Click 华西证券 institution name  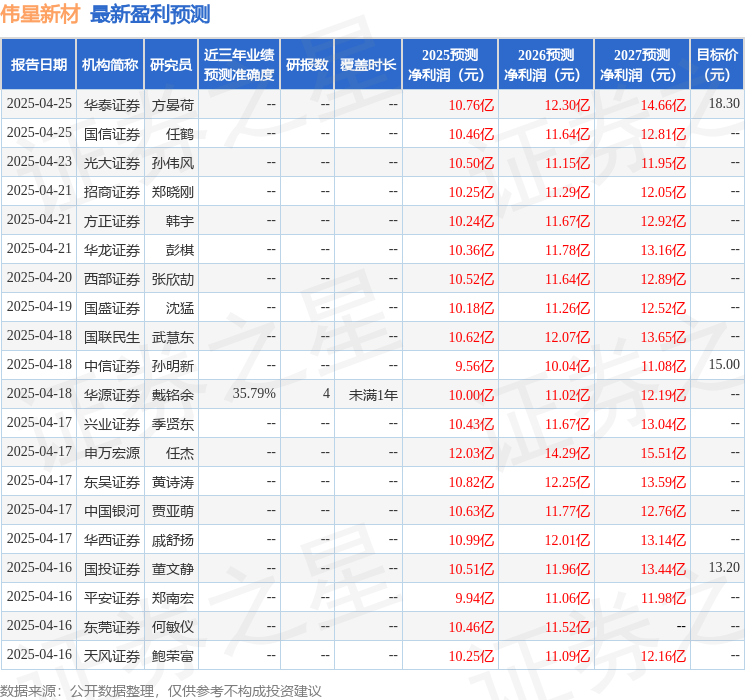[x=112, y=539]
